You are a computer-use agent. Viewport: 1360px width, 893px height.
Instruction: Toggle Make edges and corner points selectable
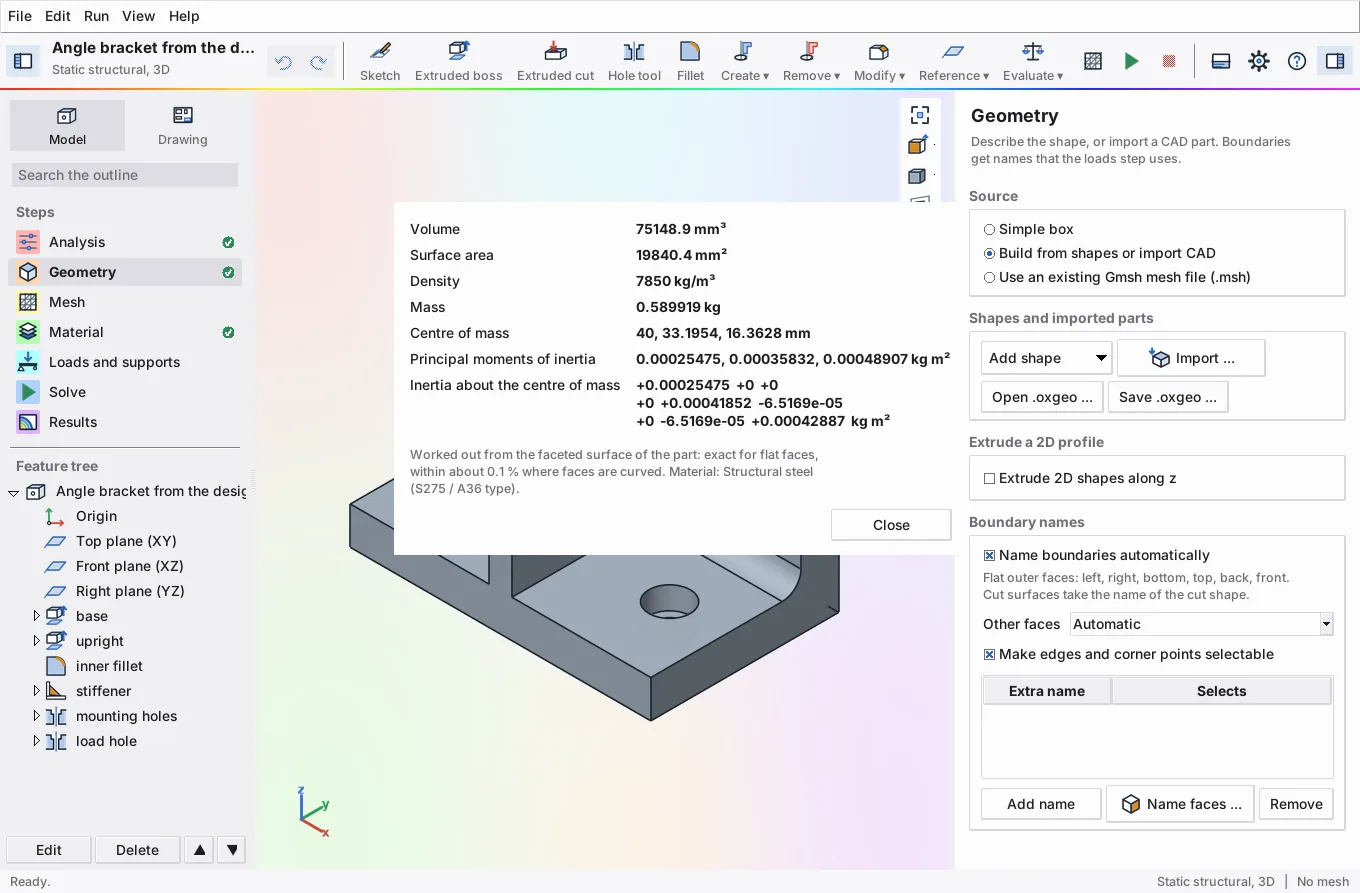[1128, 654]
